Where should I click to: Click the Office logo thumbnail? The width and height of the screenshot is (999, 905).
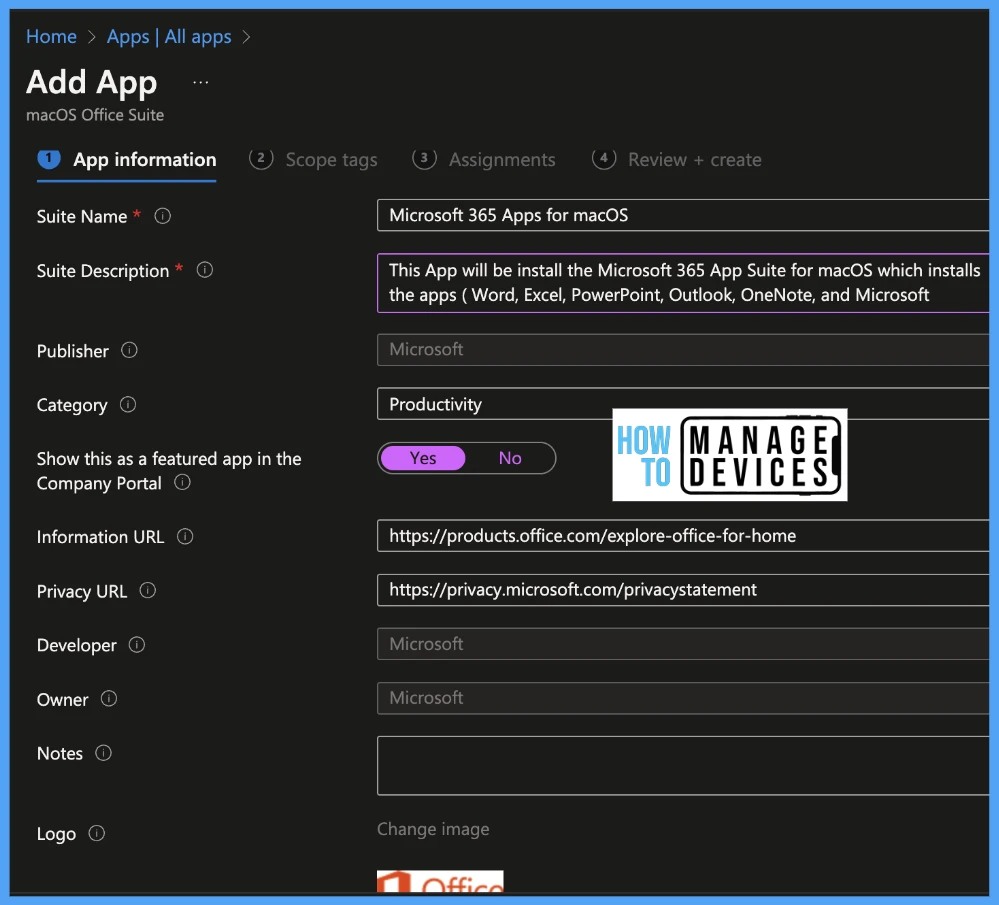click(440, 881)
